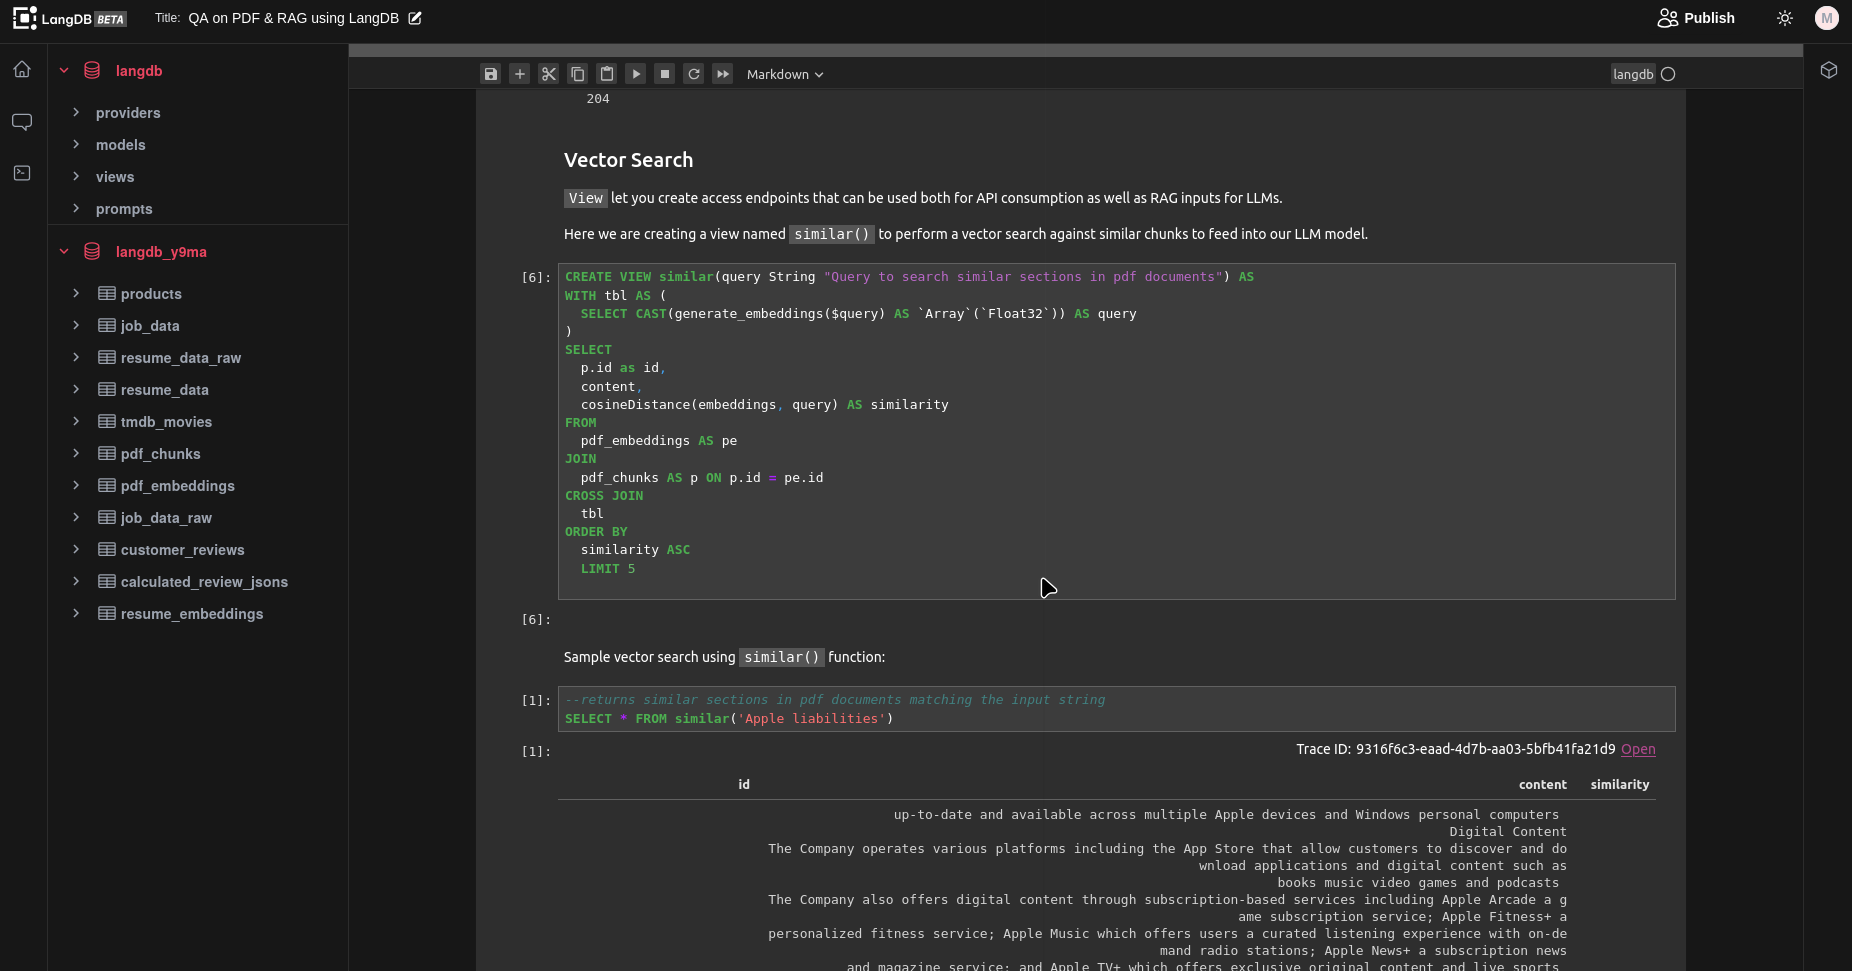The height and width of the screenshot is (971, 1852).
Task: Go to Home in left sidebar
Action: tap(22, 69)
